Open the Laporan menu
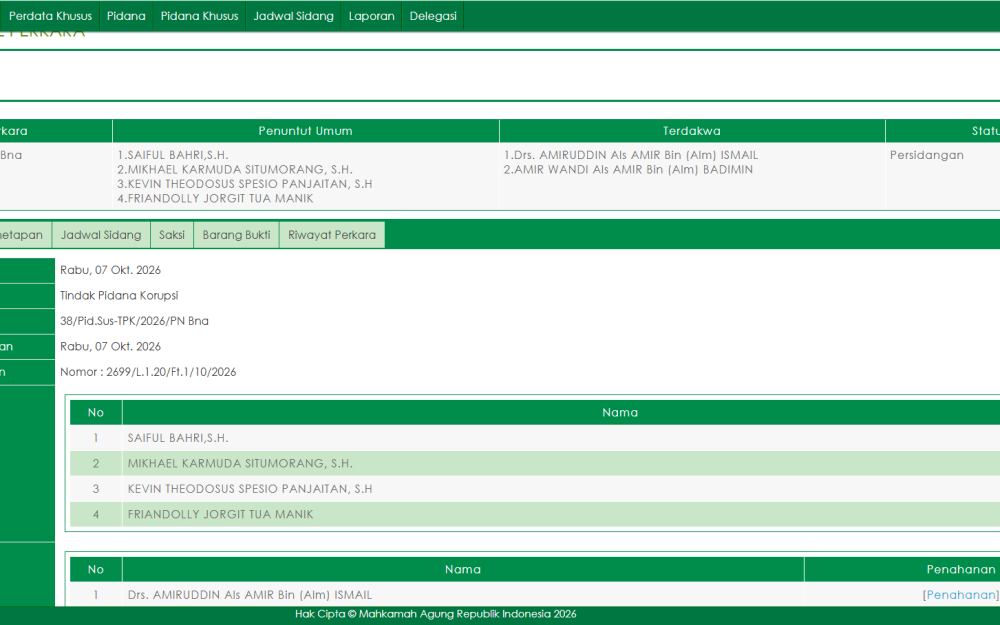 pos(372,16)
